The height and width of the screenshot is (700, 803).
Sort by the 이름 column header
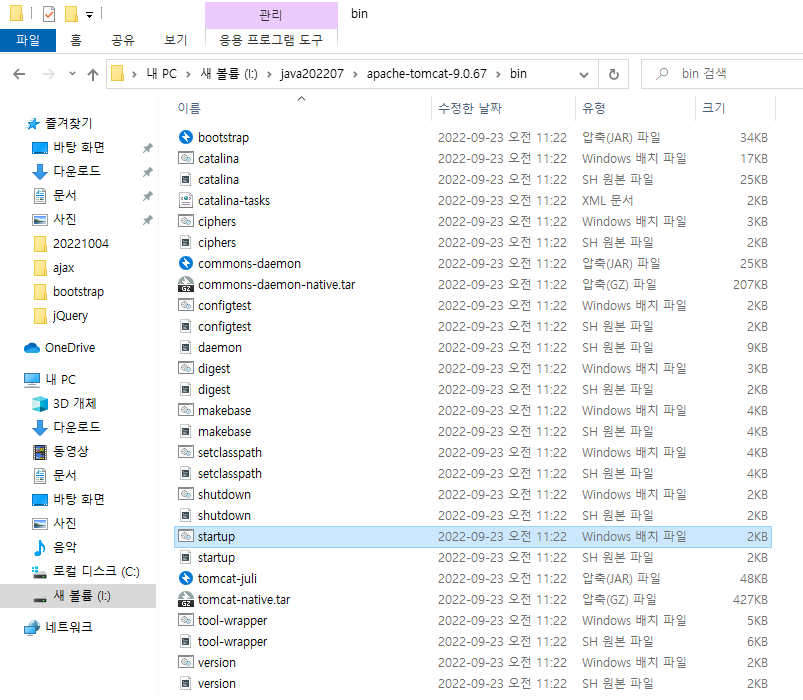[189, 108]
